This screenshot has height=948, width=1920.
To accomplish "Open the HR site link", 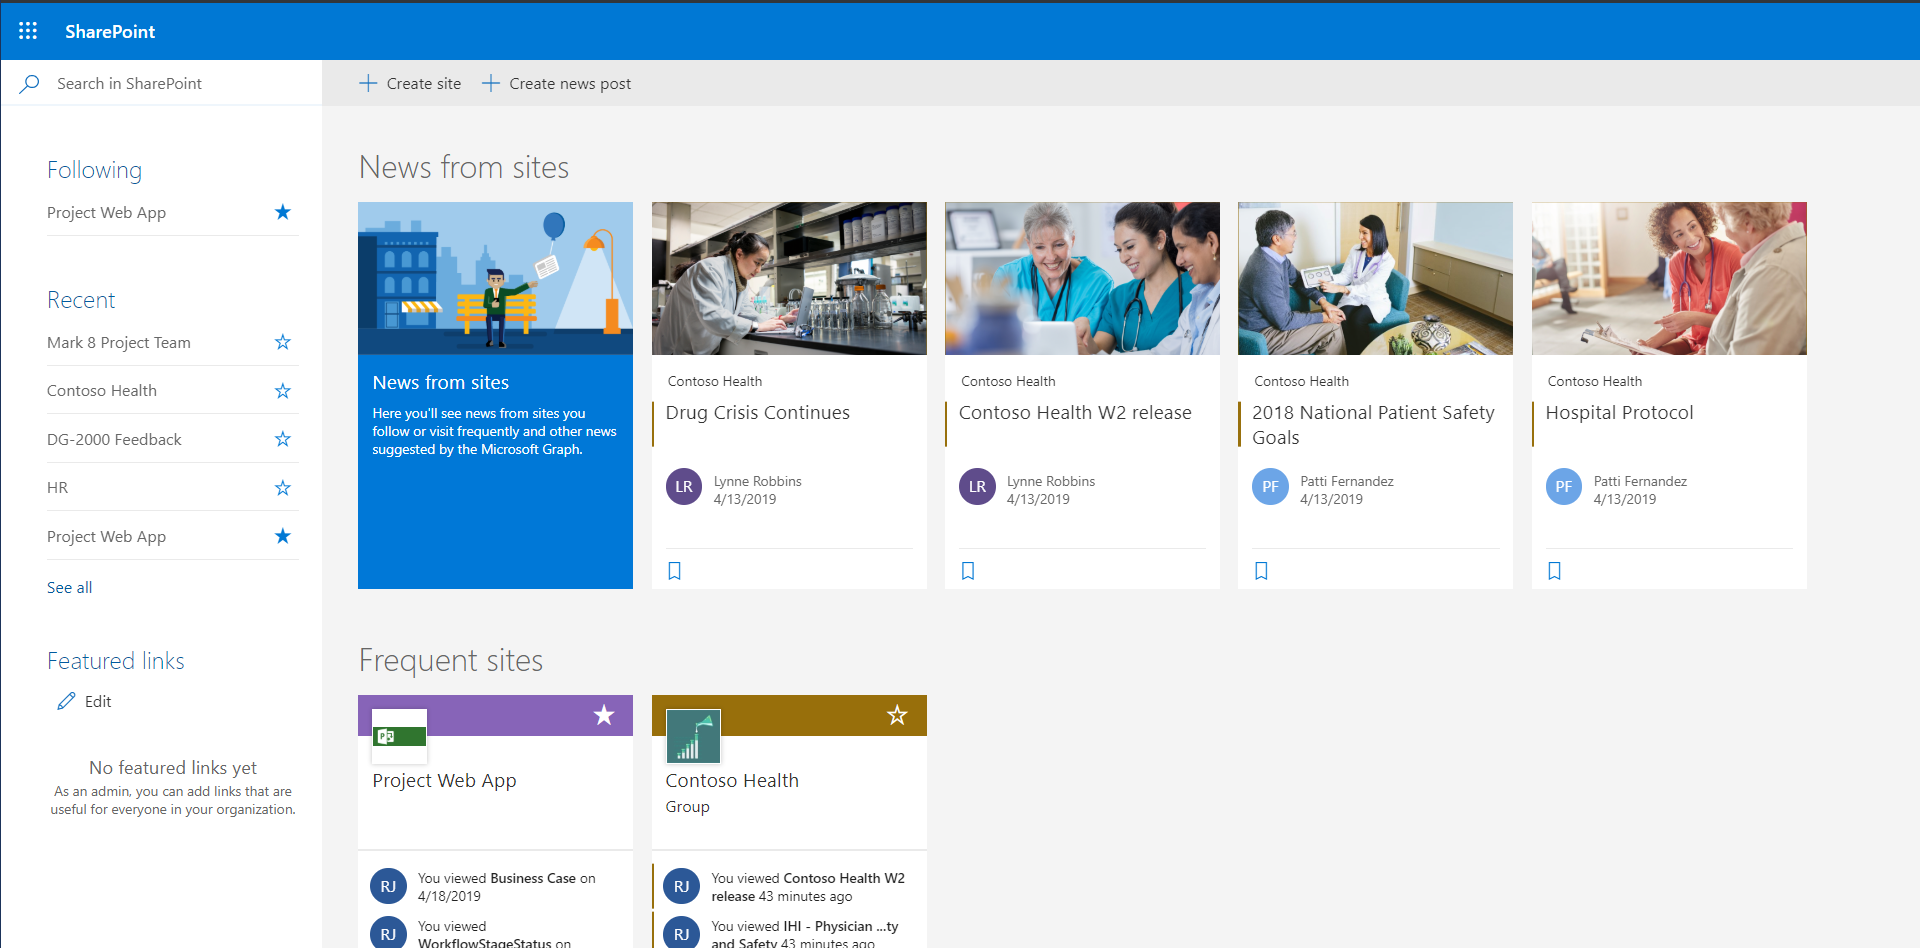I will coord(57,488).
